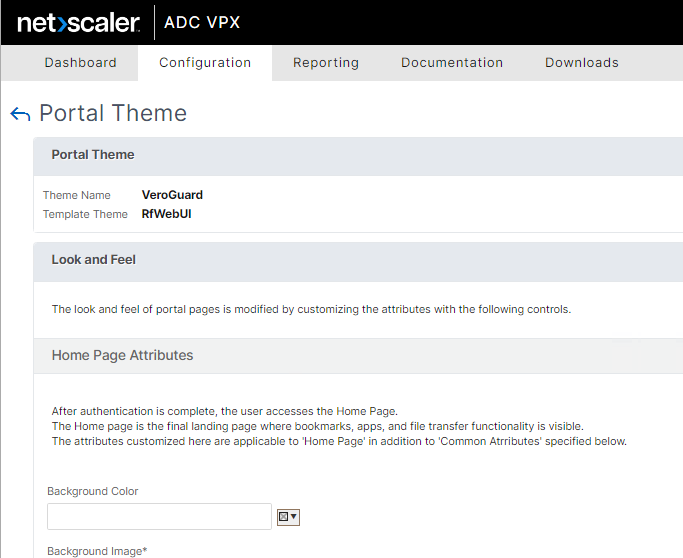Screen dimensions: 683x558
Task: Click the NetScaler logo
Action: click(x=75, y=22)
